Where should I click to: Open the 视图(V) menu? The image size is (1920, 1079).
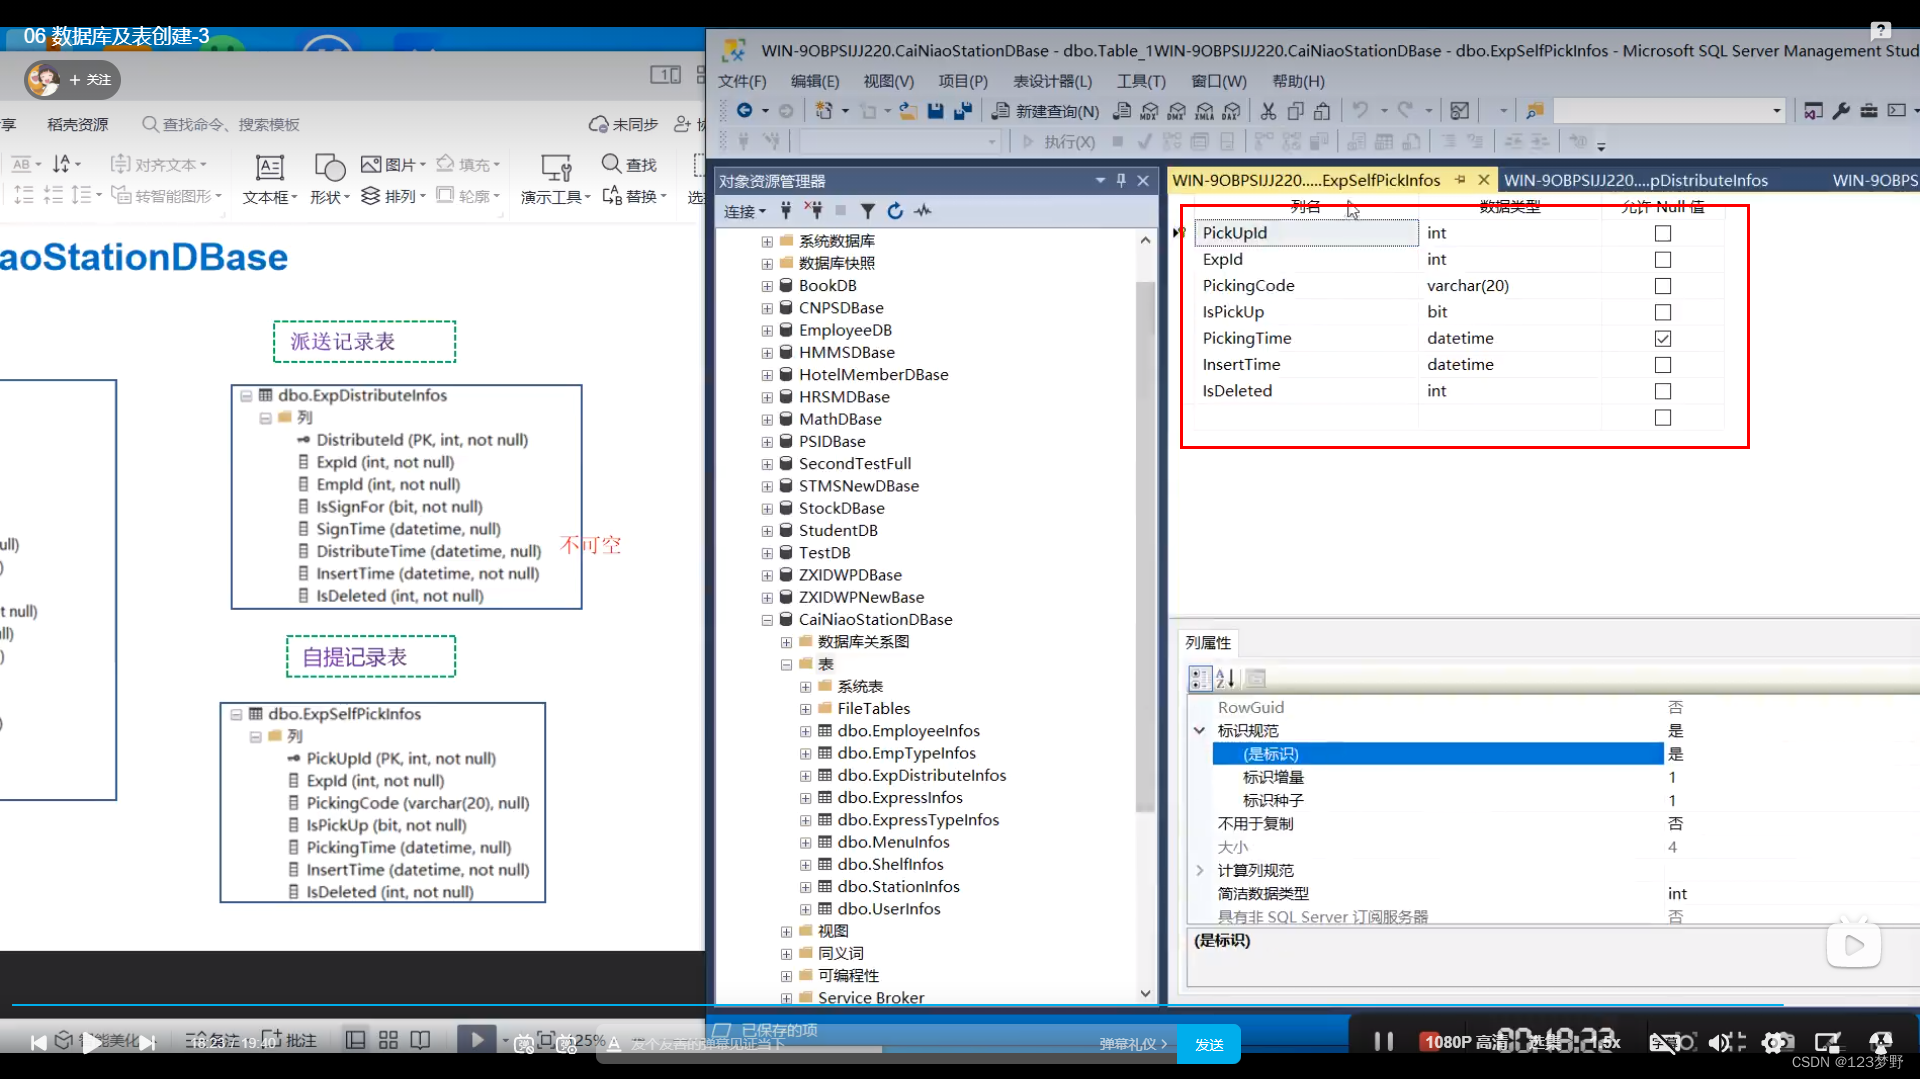click(x=889, y=81)
